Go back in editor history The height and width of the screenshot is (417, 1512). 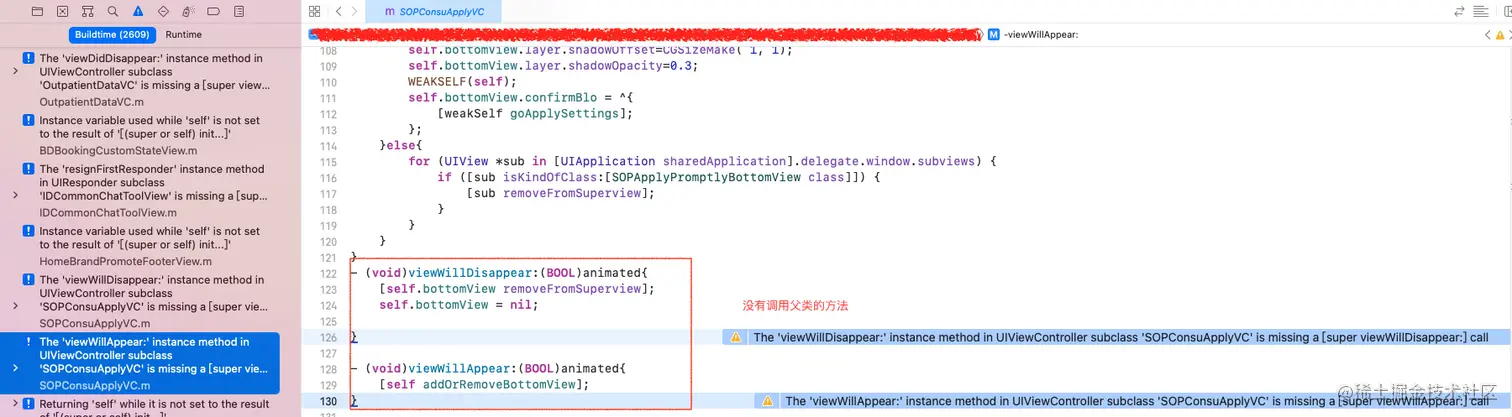[339, 11]
